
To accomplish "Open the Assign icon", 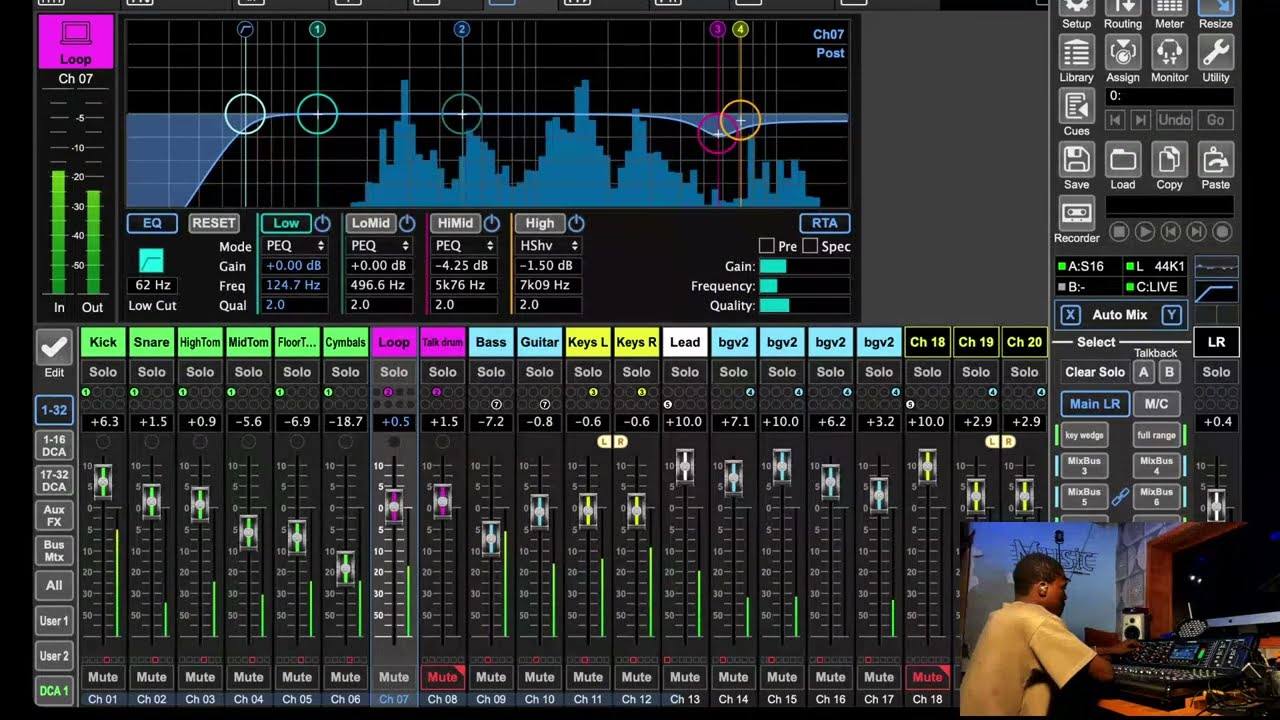I will [x=1122, y=52].
